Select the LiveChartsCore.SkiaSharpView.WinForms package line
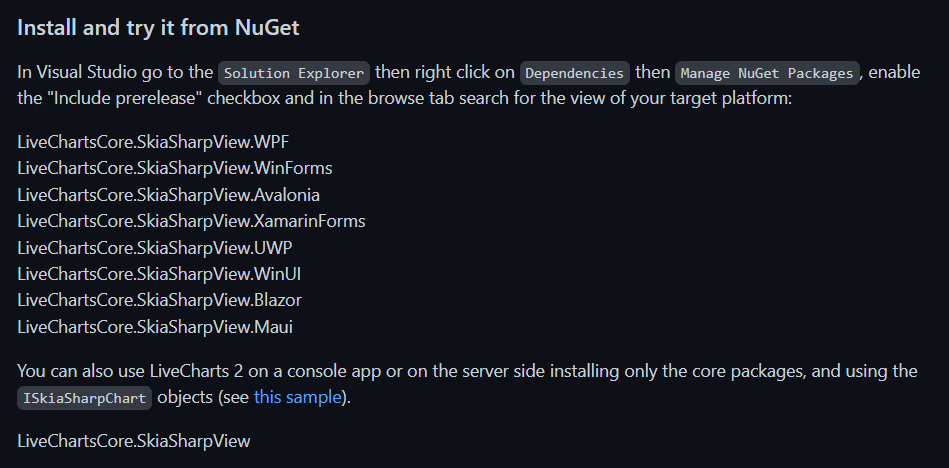This screenshot has height=468, width=949. pos(174,168)
